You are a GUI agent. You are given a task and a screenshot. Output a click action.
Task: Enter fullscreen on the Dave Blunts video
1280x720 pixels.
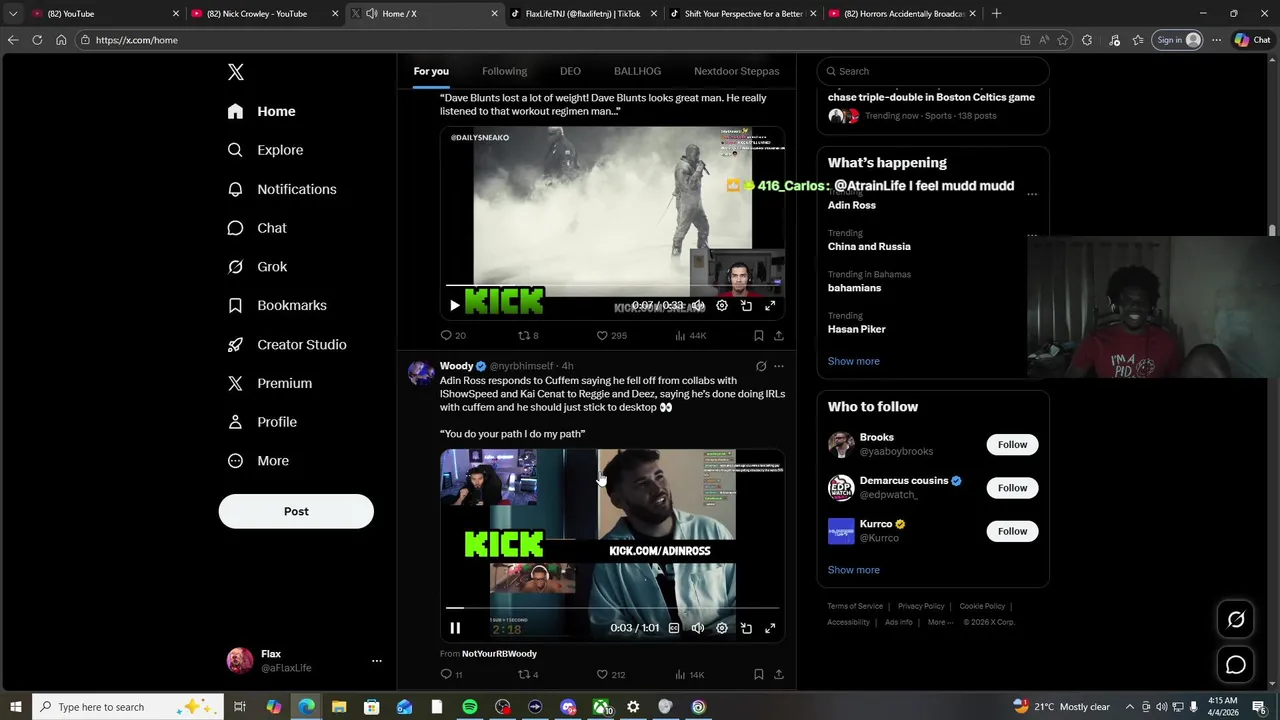[x=770, y=306]
